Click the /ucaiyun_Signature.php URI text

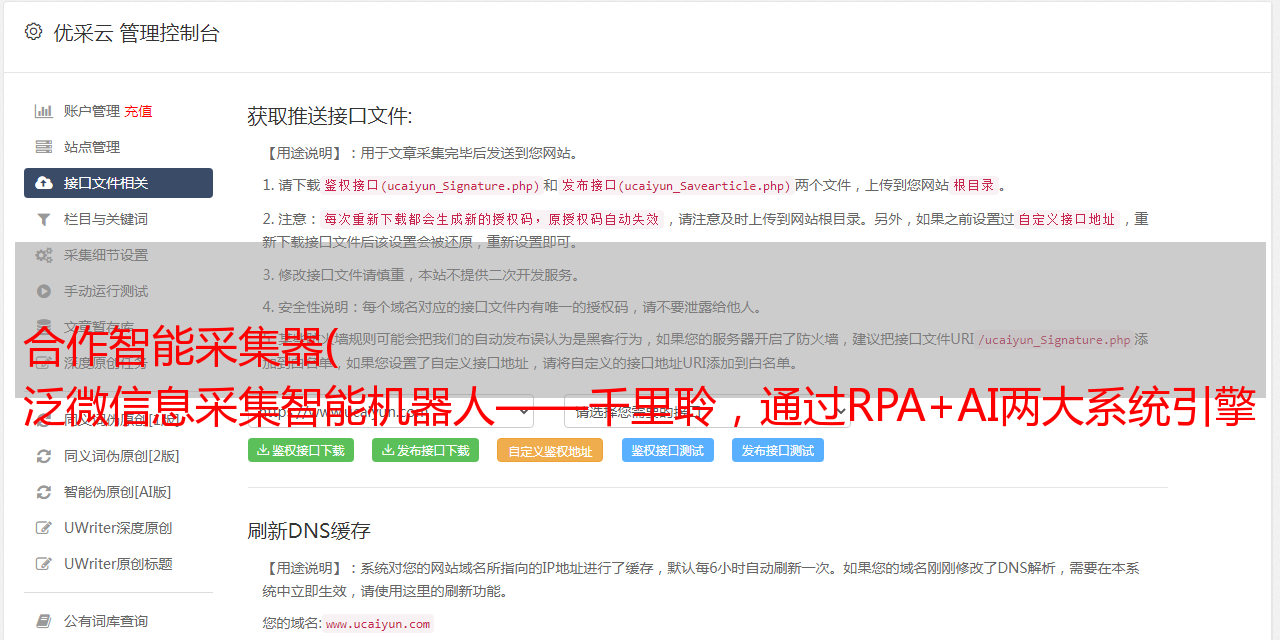[x=1054, y=340]
